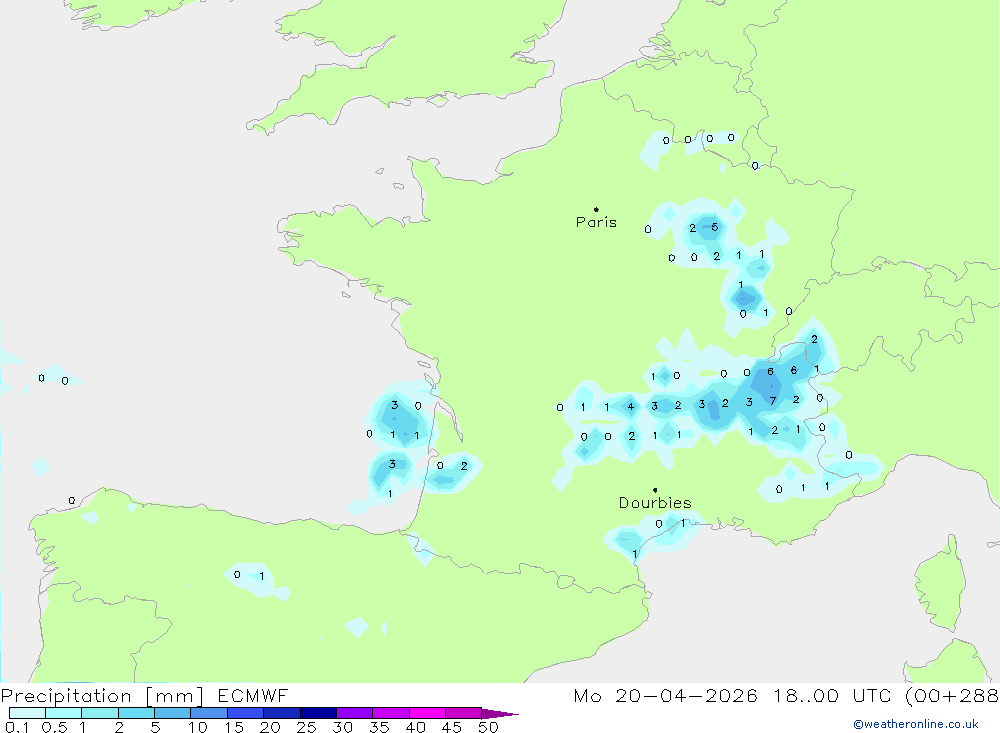Click the Dourbies city label
This screenshot has width=1000, height=733.
pos(655,503)
